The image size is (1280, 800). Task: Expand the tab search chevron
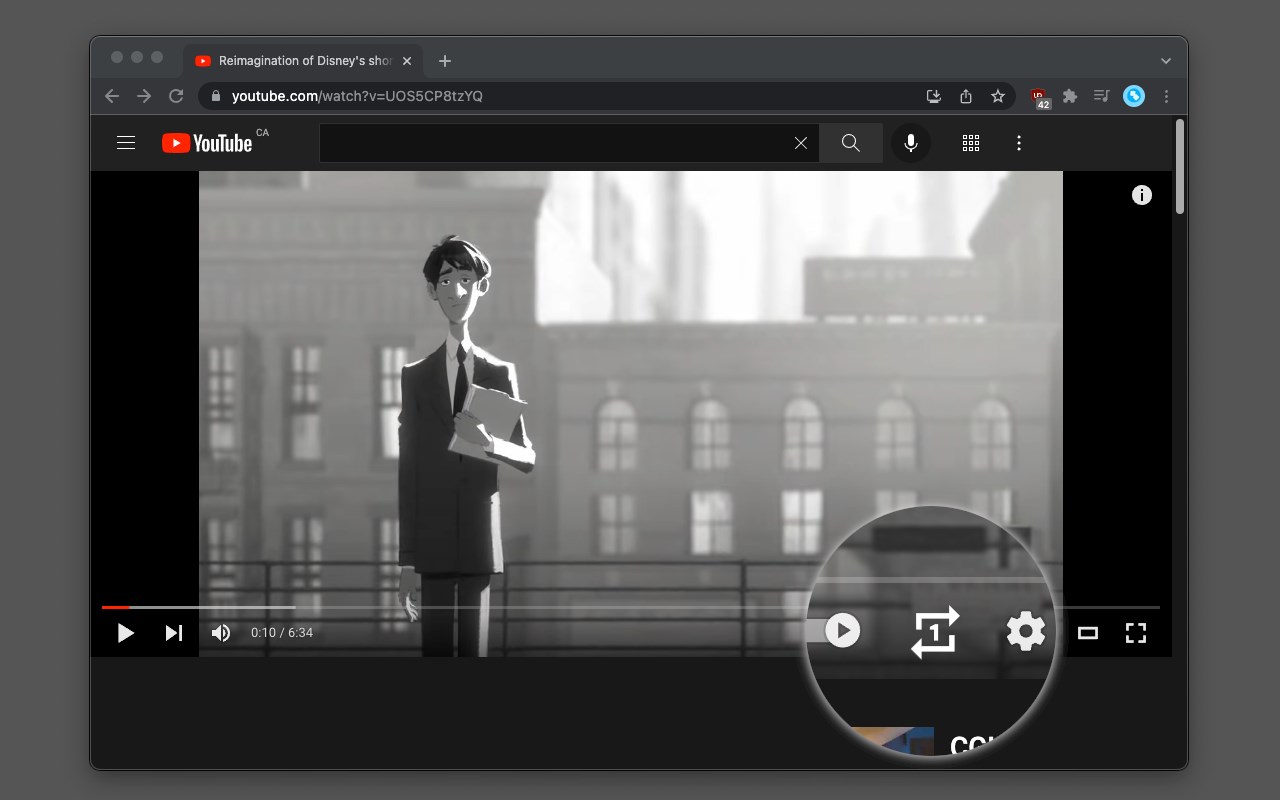(x=1166, y=61)
